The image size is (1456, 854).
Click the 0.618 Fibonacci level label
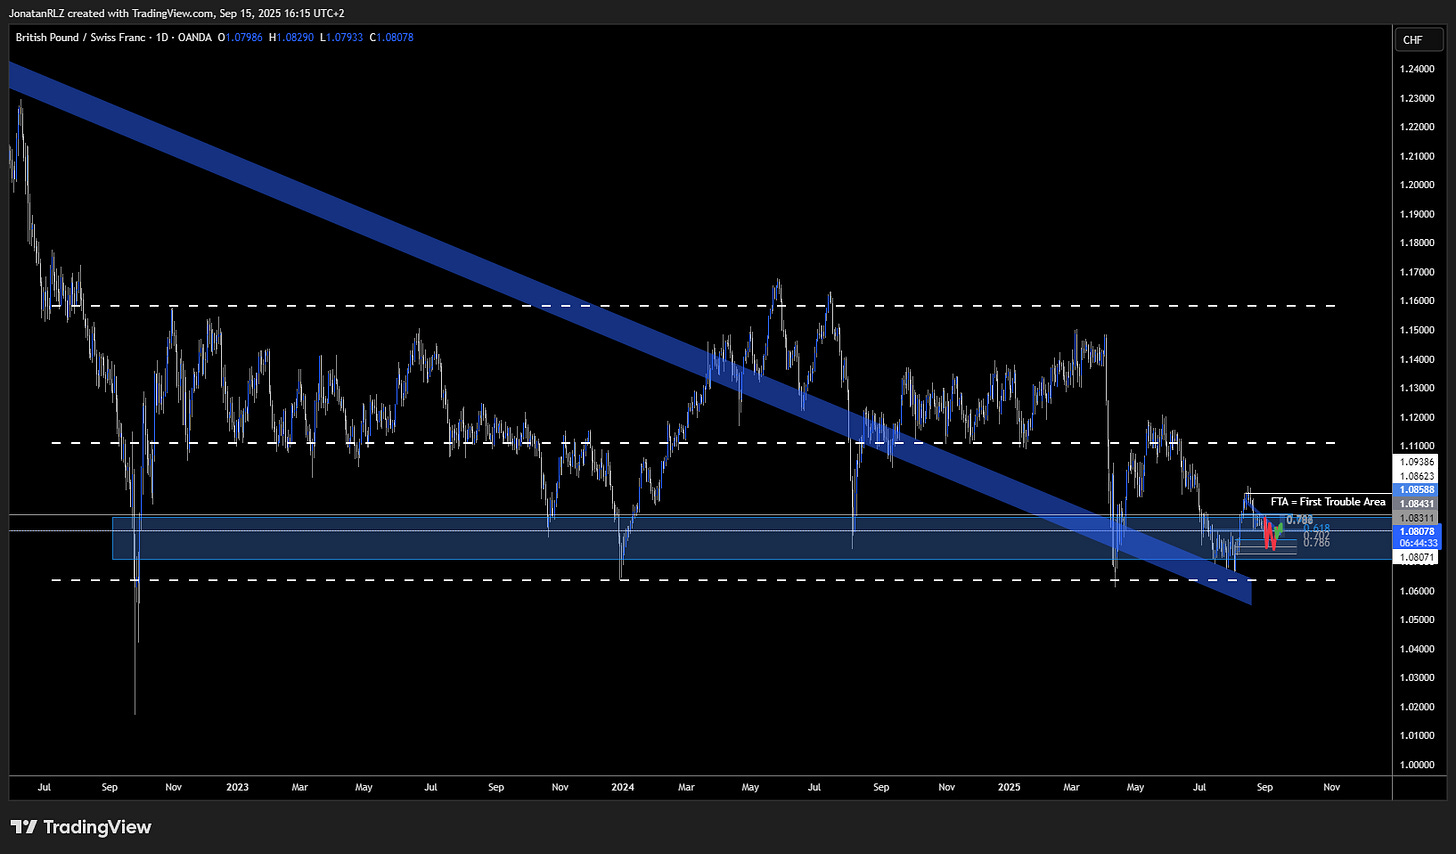point(1316,528)
